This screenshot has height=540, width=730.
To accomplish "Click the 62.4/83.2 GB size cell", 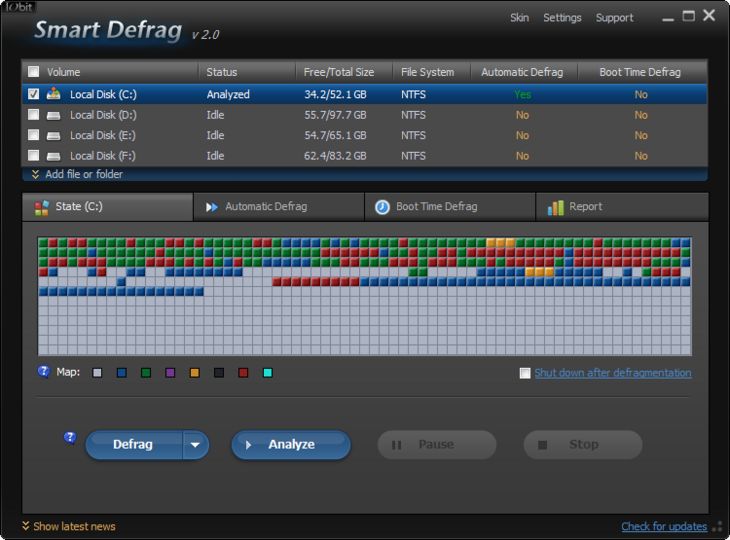I will click(x=335, y=156).
